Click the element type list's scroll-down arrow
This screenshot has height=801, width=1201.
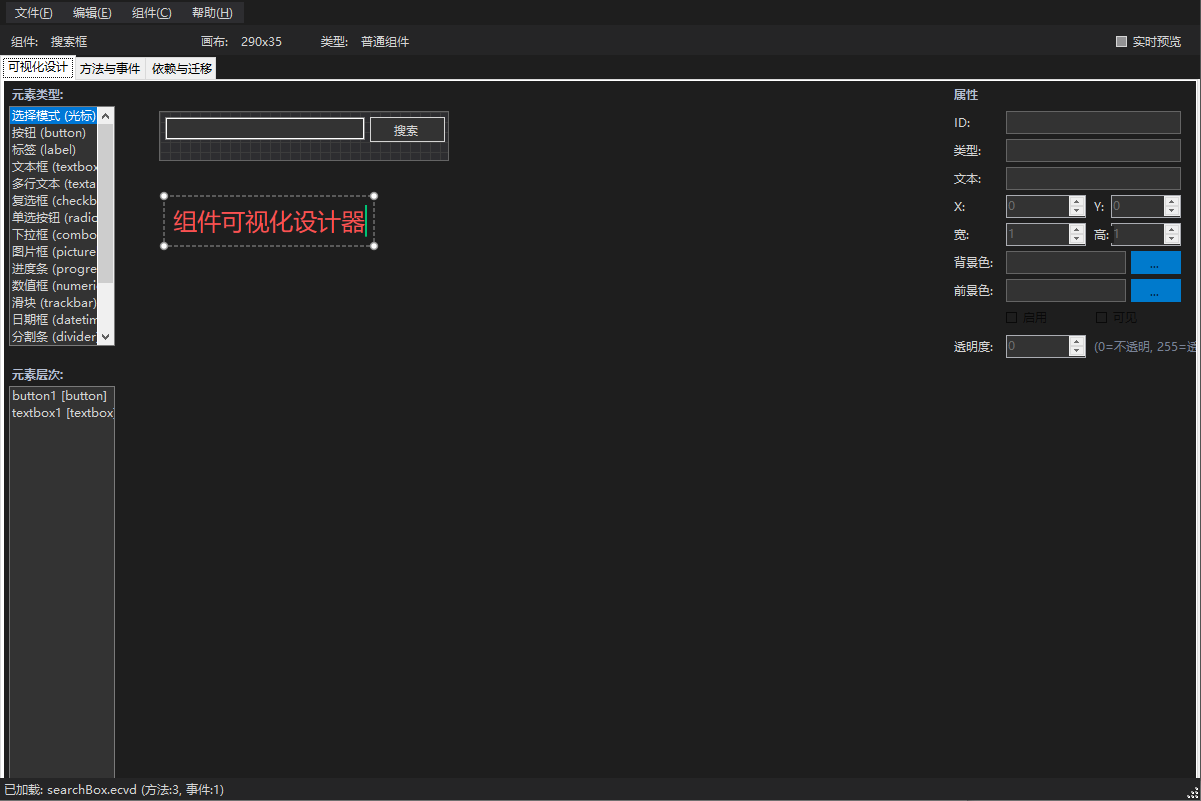pos(105,337)
